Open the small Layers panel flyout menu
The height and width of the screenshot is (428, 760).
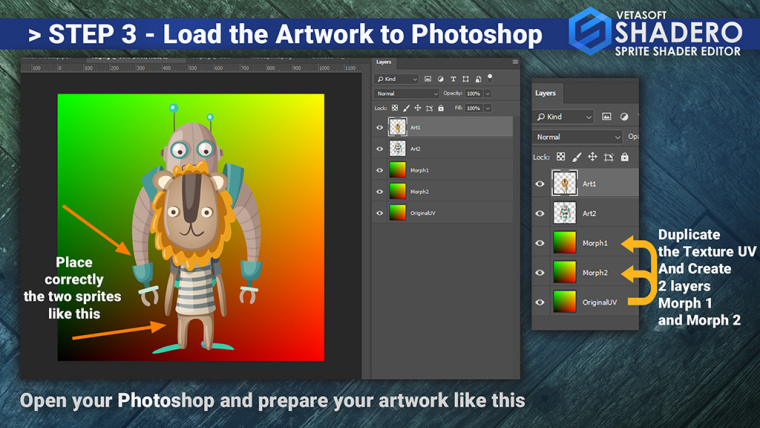tap(515, 62)
